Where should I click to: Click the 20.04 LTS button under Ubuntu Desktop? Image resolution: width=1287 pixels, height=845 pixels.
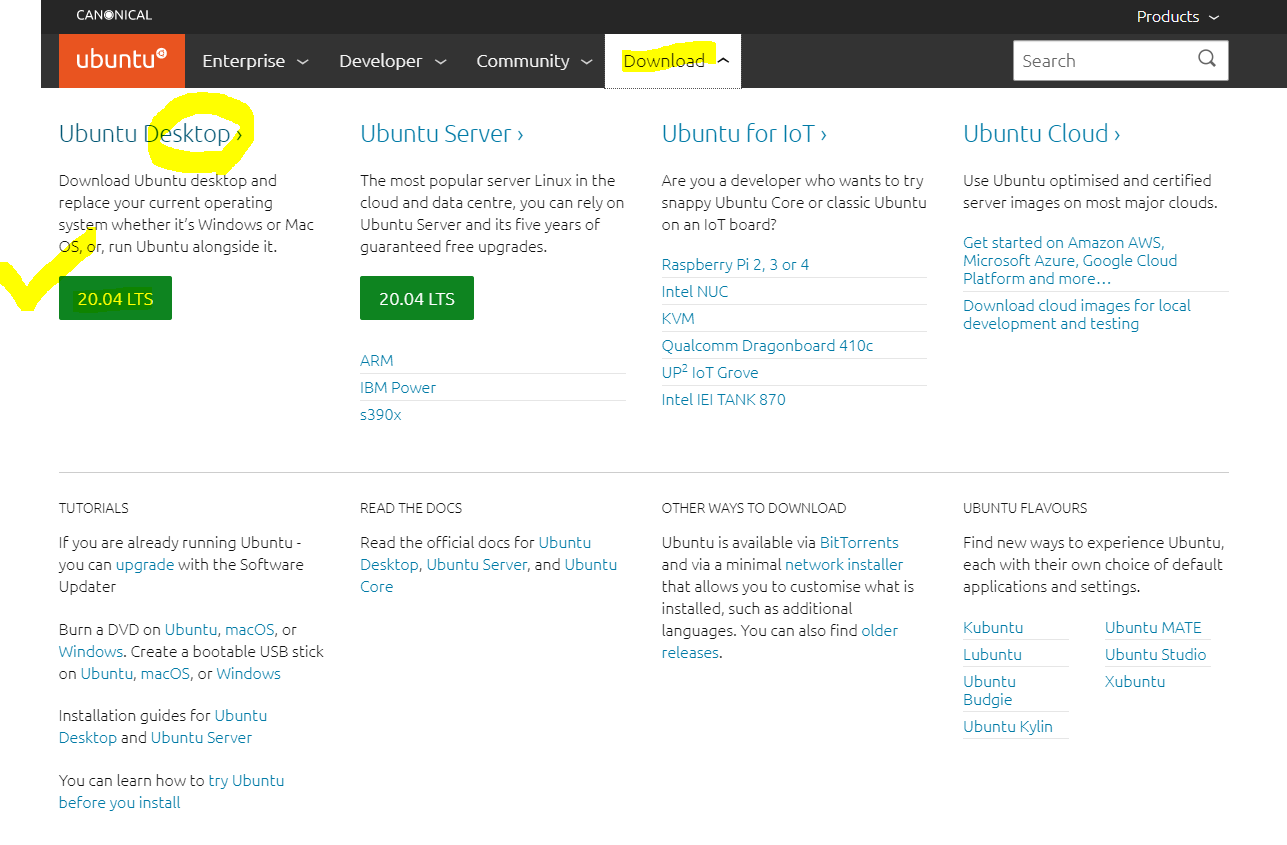coord(115,298)
